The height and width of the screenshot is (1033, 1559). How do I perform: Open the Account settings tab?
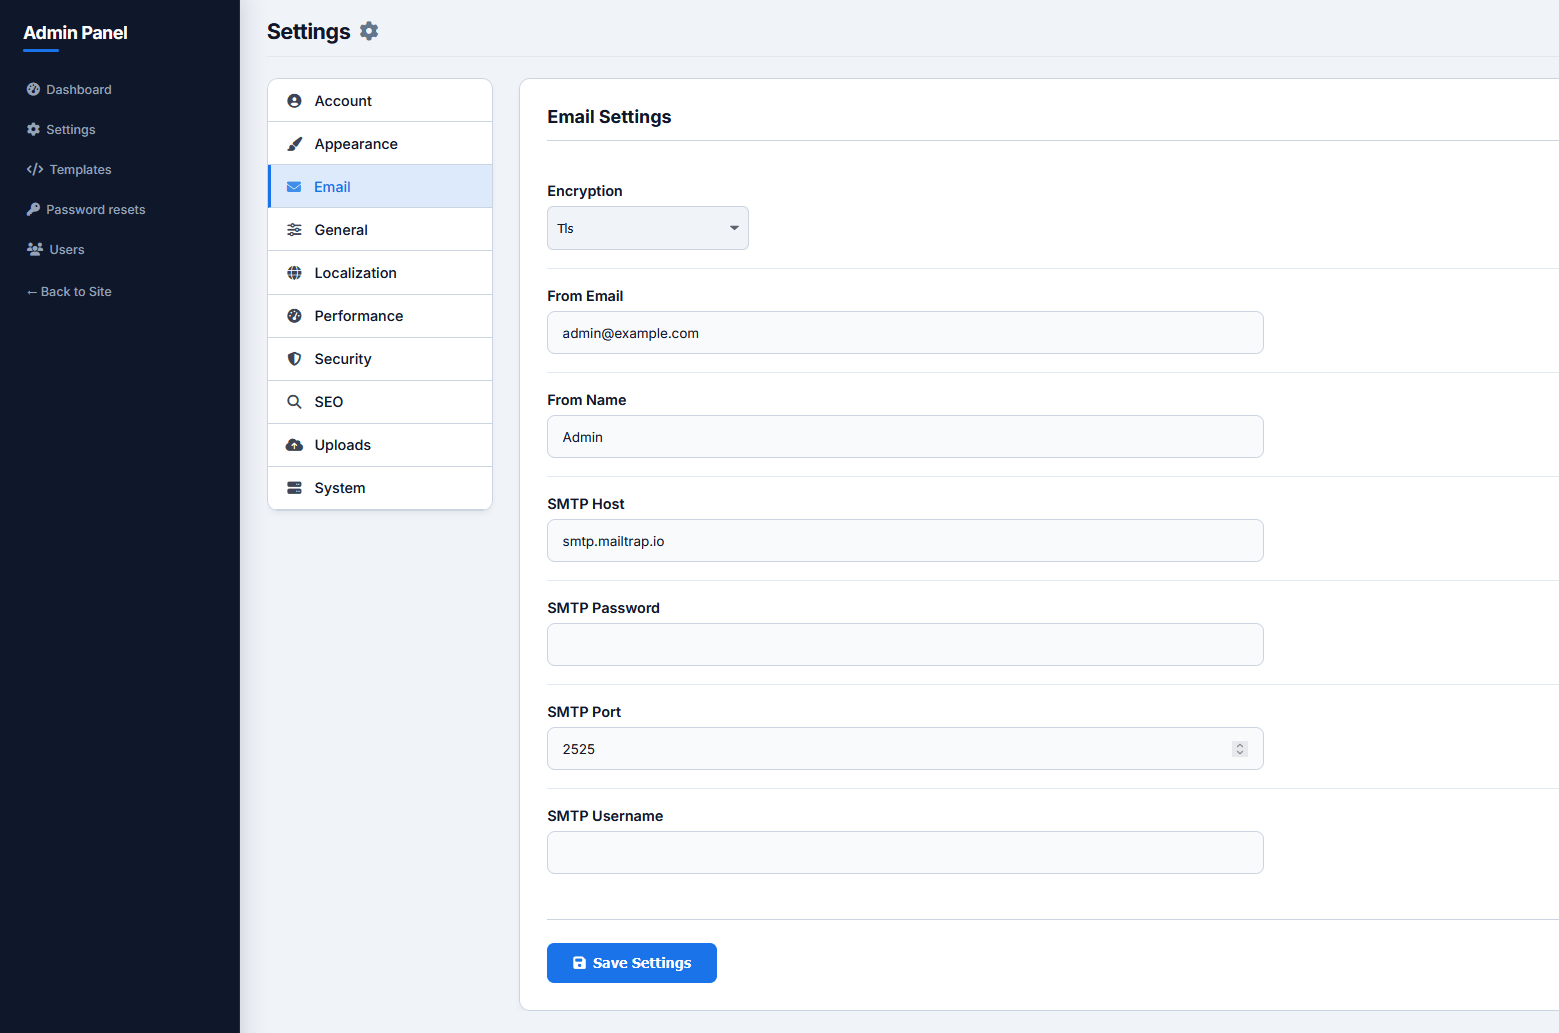380,101
